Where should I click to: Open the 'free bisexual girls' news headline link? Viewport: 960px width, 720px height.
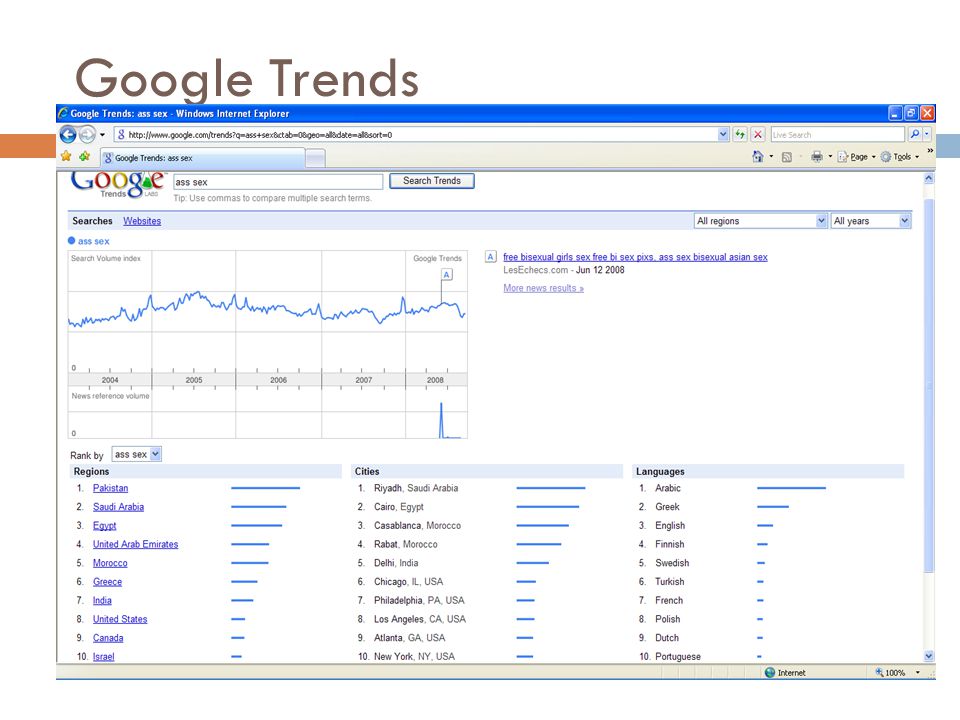[635, 257]
